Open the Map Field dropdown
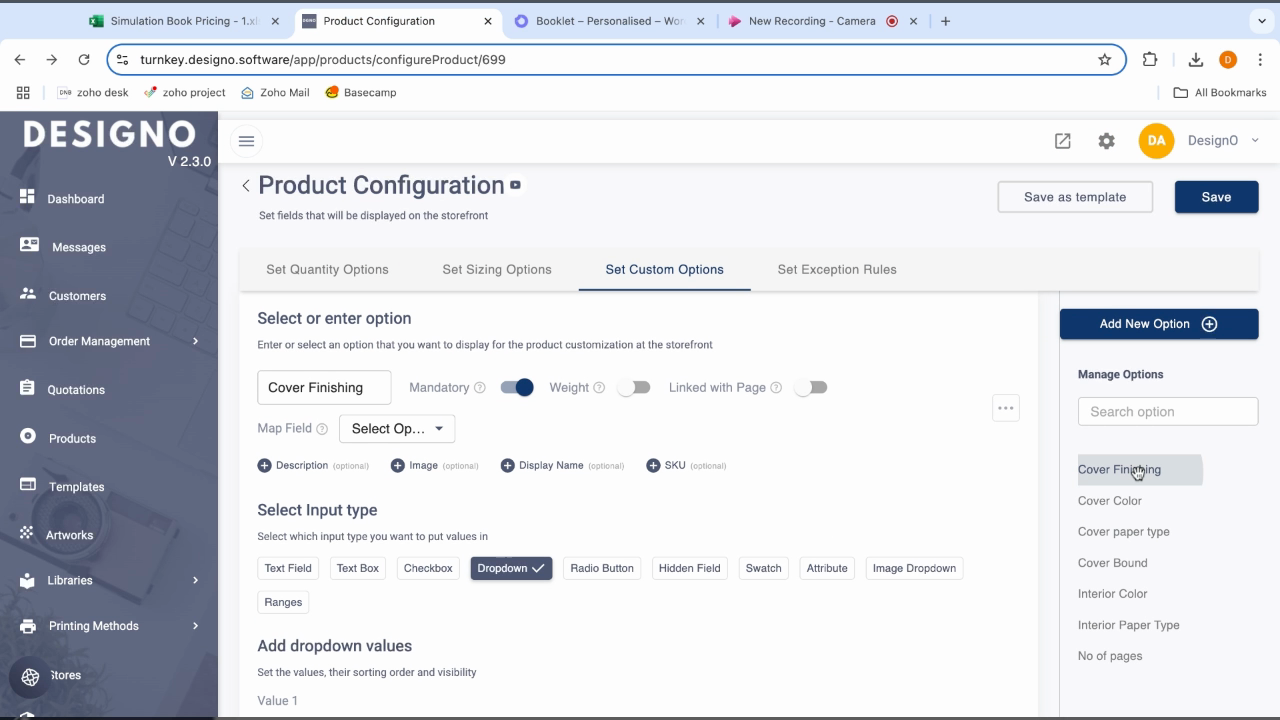 tap(397, 428)
